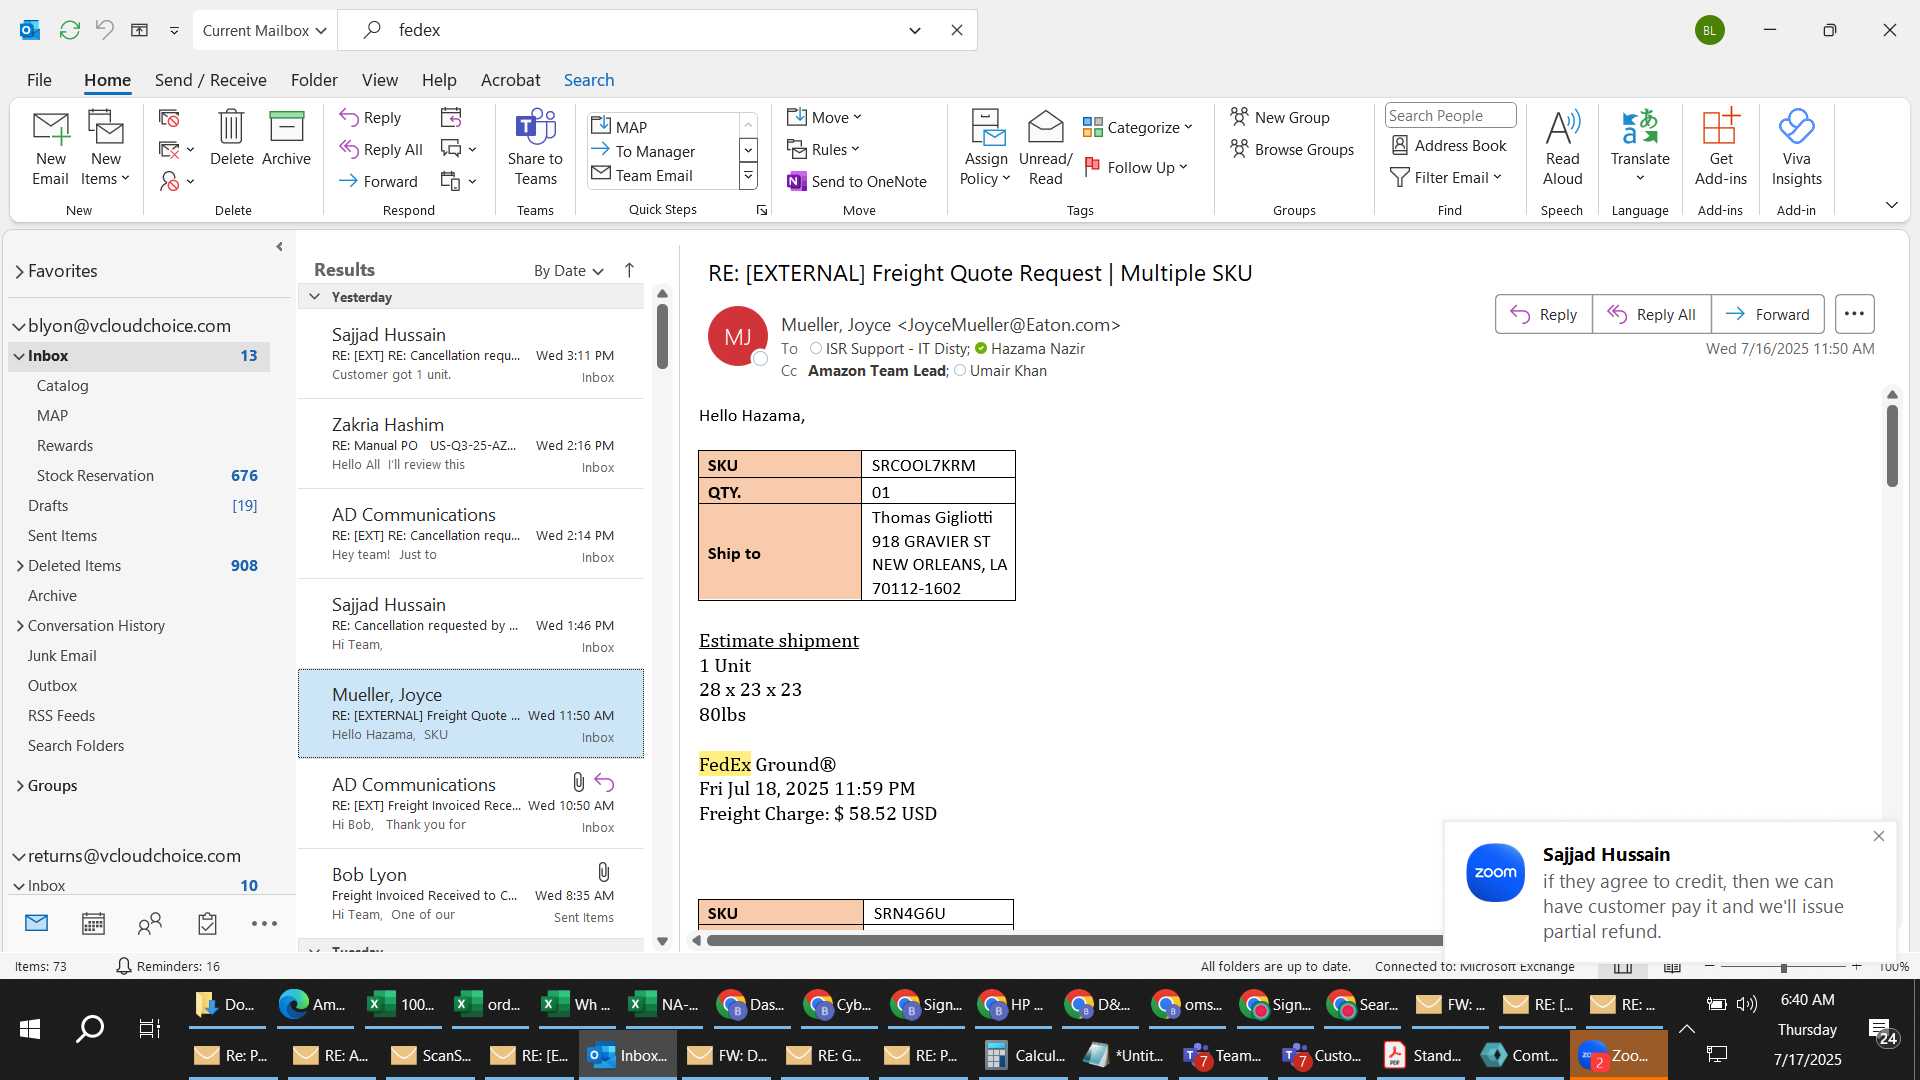Open the Filter Email dropdown
1920x1080 pixels.
click(1446, 177)
